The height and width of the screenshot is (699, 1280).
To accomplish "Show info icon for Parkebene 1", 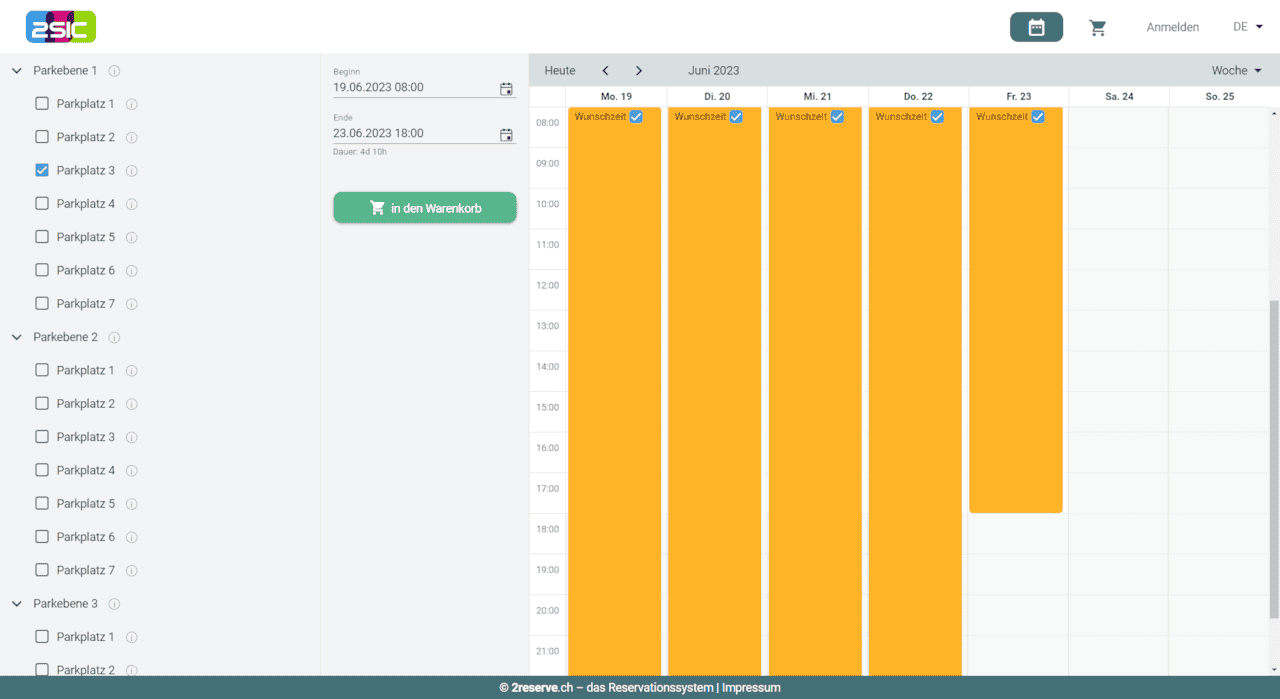I will click(114, 71).
